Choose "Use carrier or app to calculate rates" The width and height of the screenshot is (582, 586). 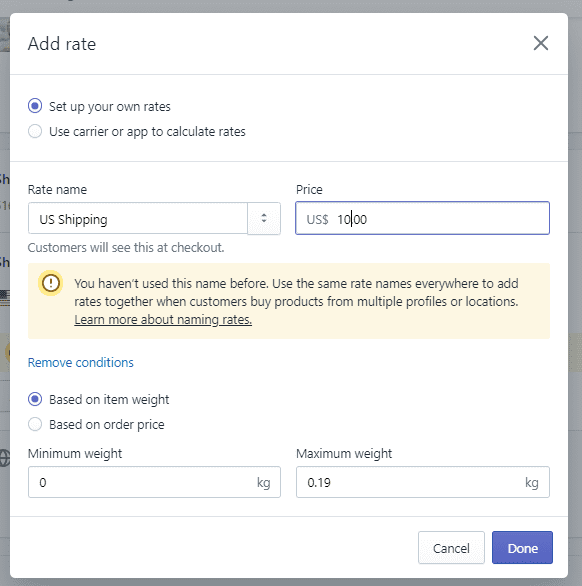click(35, 131)
